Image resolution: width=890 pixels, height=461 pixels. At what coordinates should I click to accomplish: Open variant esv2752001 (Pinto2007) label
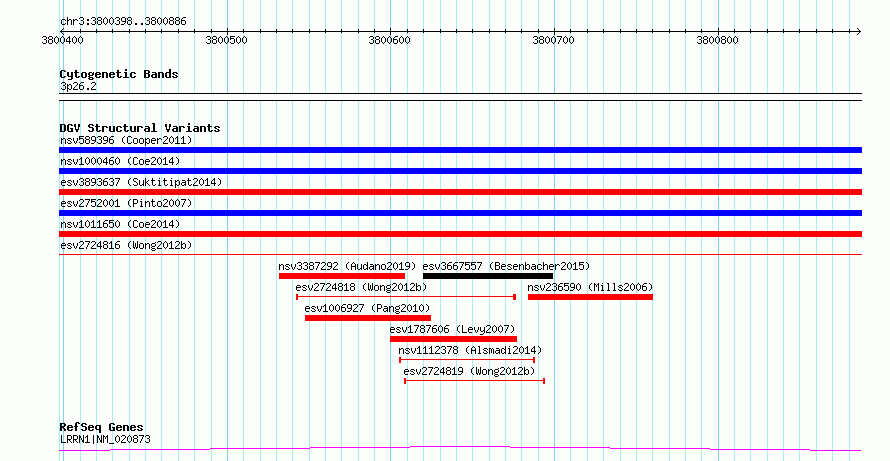tap(126, 203)
